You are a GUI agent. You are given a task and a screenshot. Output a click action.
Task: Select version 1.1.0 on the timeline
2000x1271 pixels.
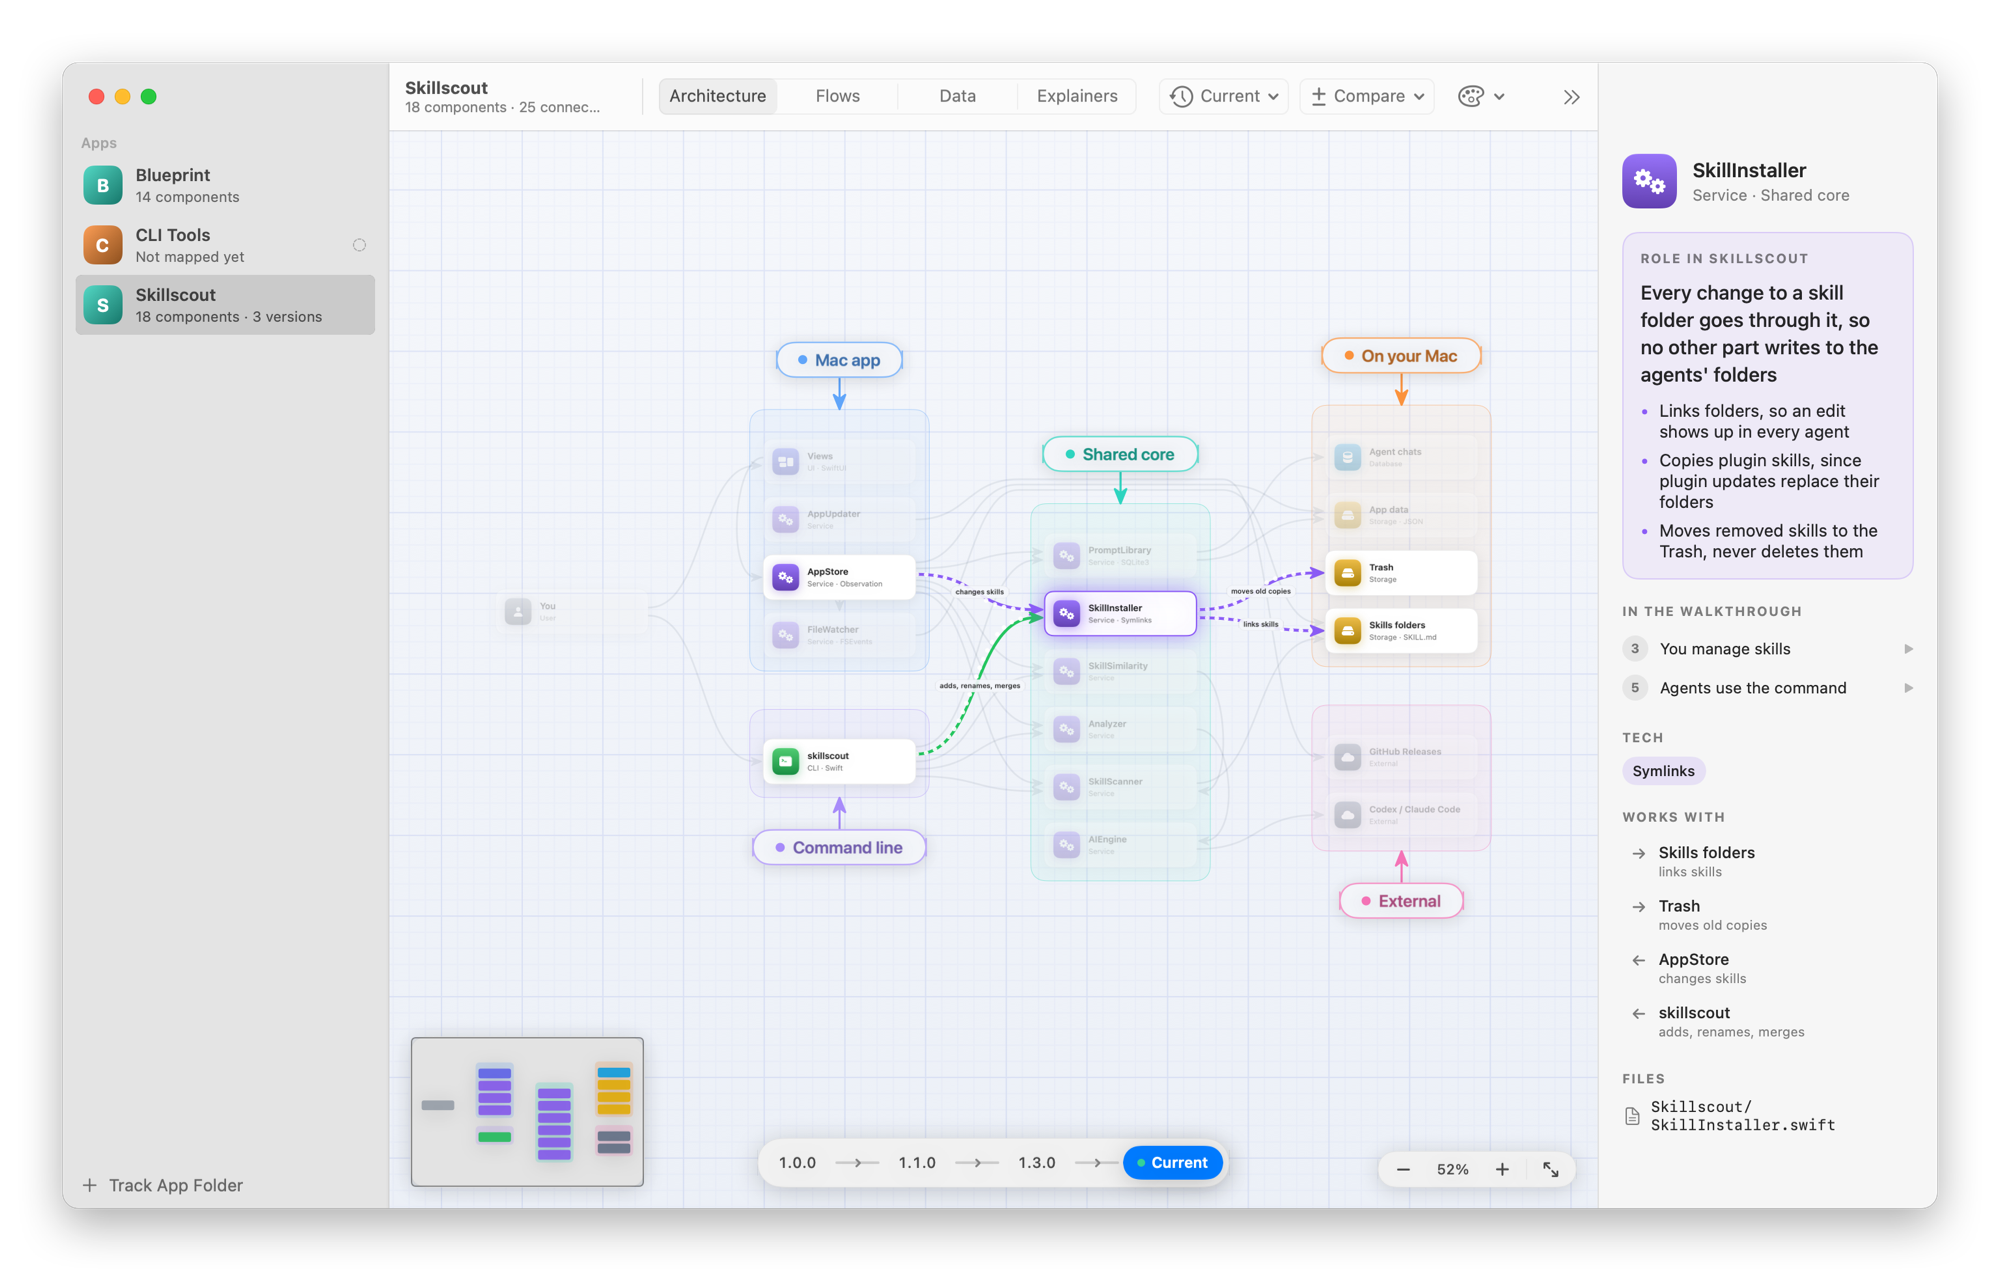pyautogui.click(x=917, y=1163)
